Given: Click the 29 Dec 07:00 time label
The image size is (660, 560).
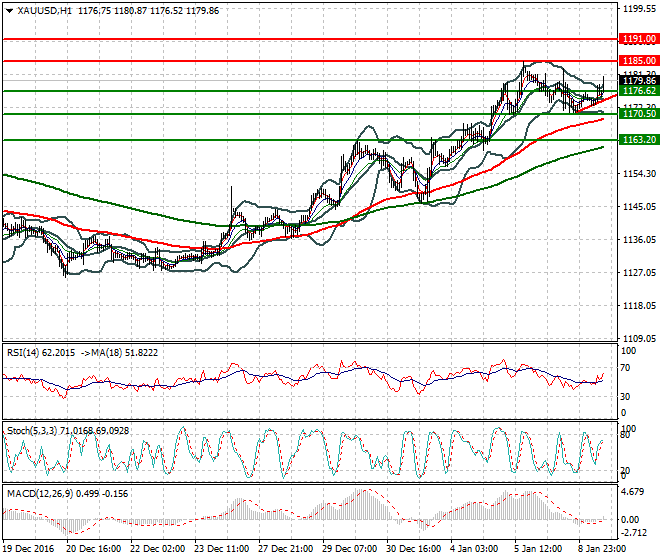Looking at the screenshot, I should [349, 549].
